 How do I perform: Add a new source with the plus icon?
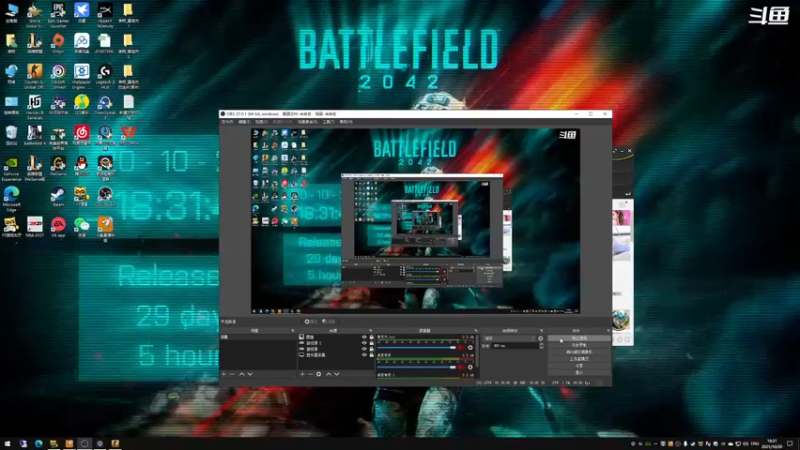click(302, 374)
